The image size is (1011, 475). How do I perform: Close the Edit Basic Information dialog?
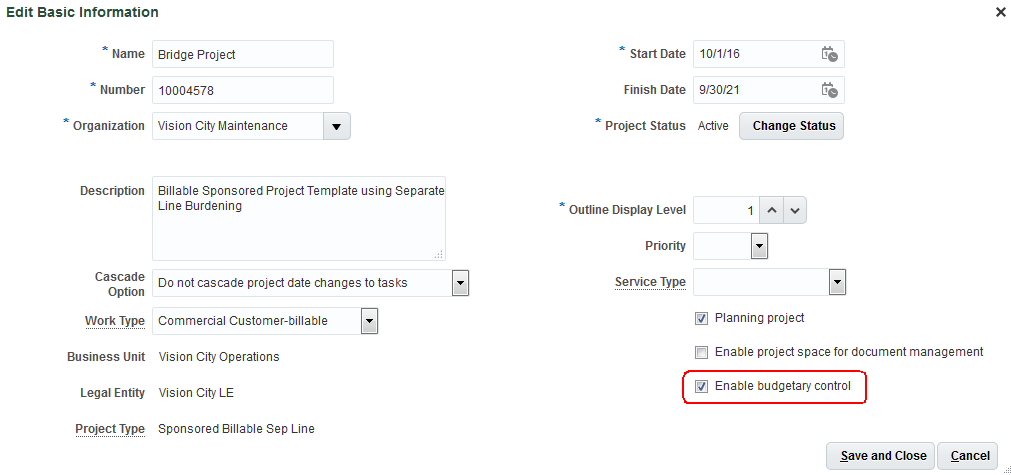(1000, 12)
